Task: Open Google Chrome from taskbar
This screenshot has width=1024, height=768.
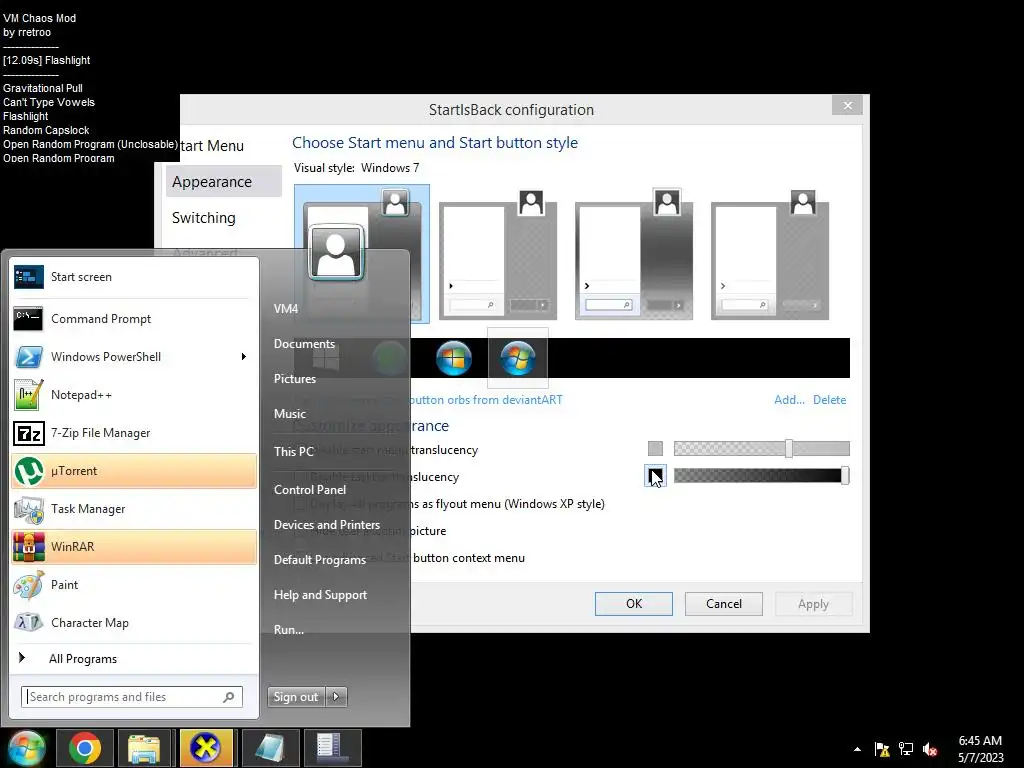Action: [85, 748]
